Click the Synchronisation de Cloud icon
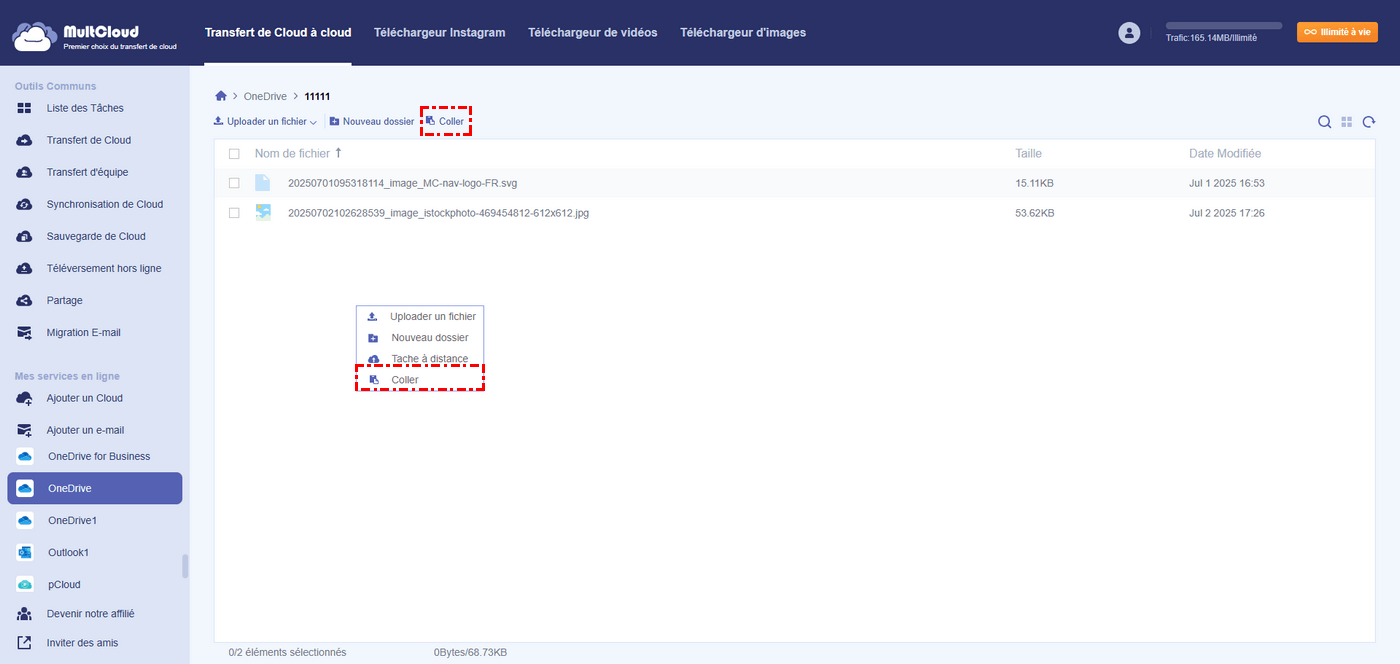Image resolution: width=1400 pixels, height=664 pixels. [x=24, y=204]
